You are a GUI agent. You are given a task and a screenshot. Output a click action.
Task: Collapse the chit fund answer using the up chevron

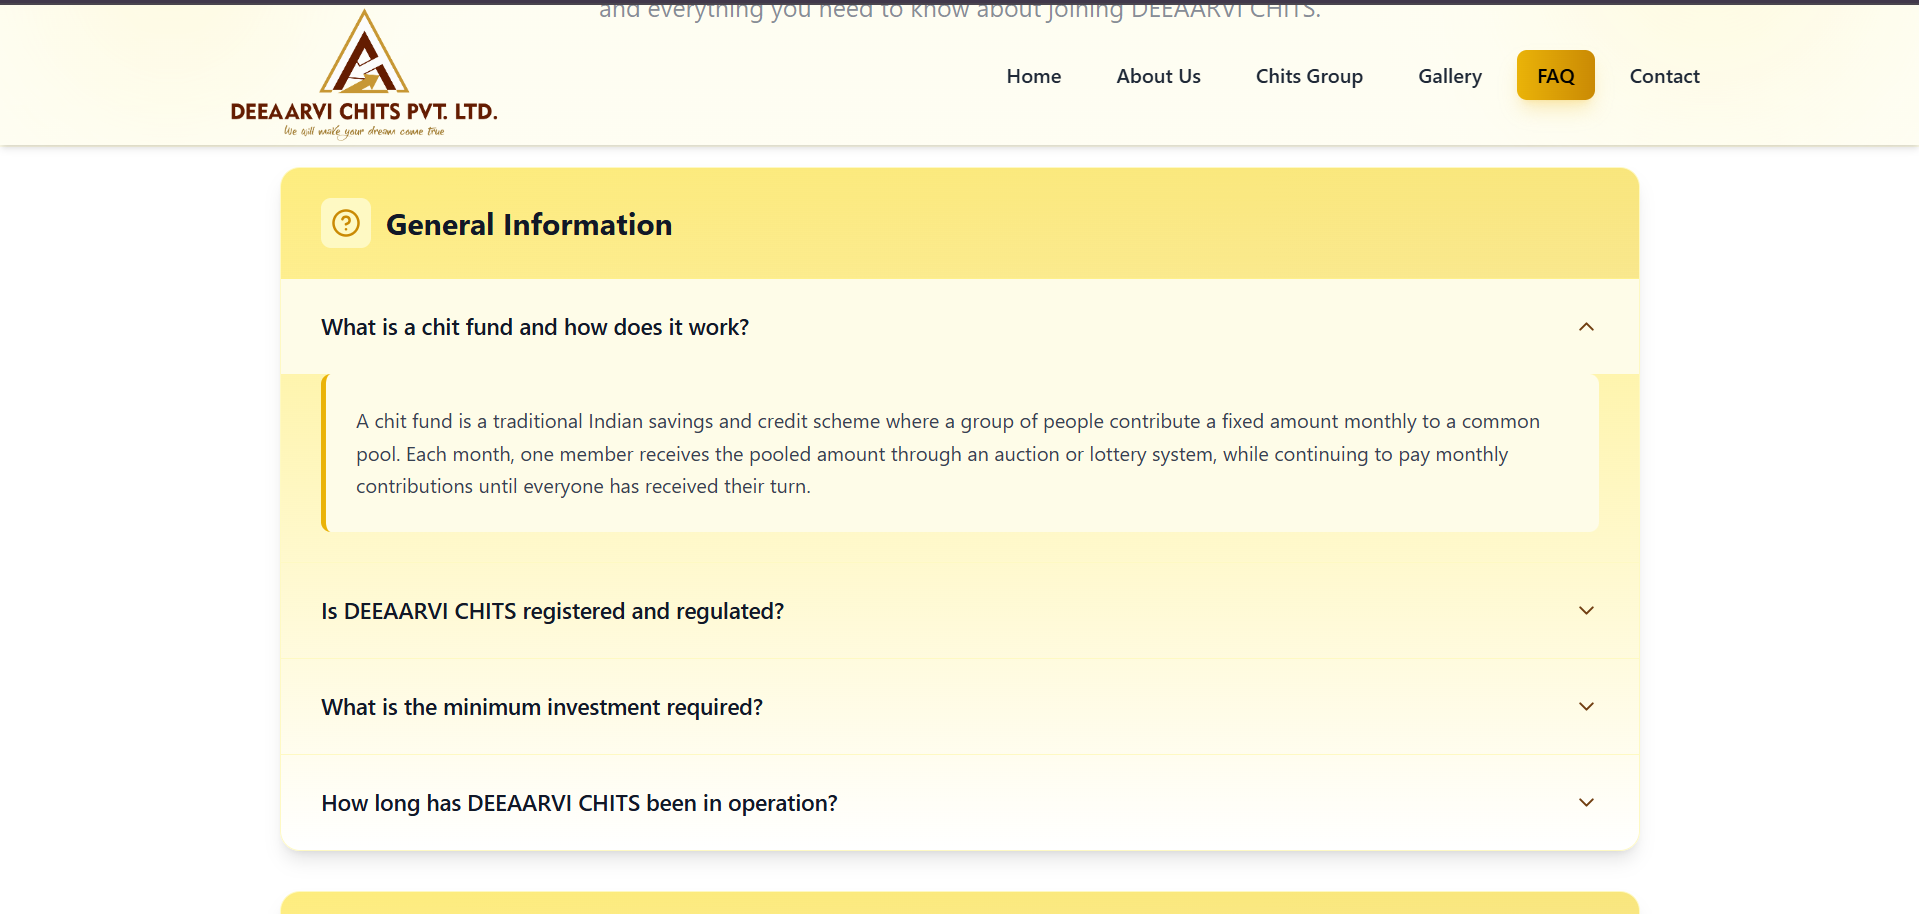click(x=1586, y=327)
